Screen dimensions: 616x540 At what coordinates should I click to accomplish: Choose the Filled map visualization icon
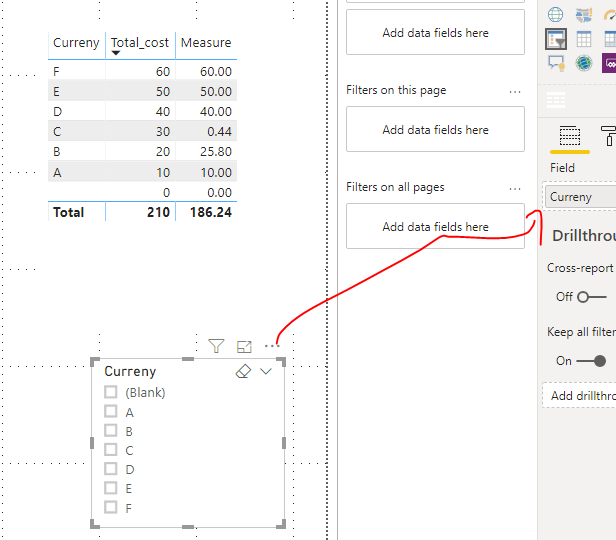coord(584,15)
